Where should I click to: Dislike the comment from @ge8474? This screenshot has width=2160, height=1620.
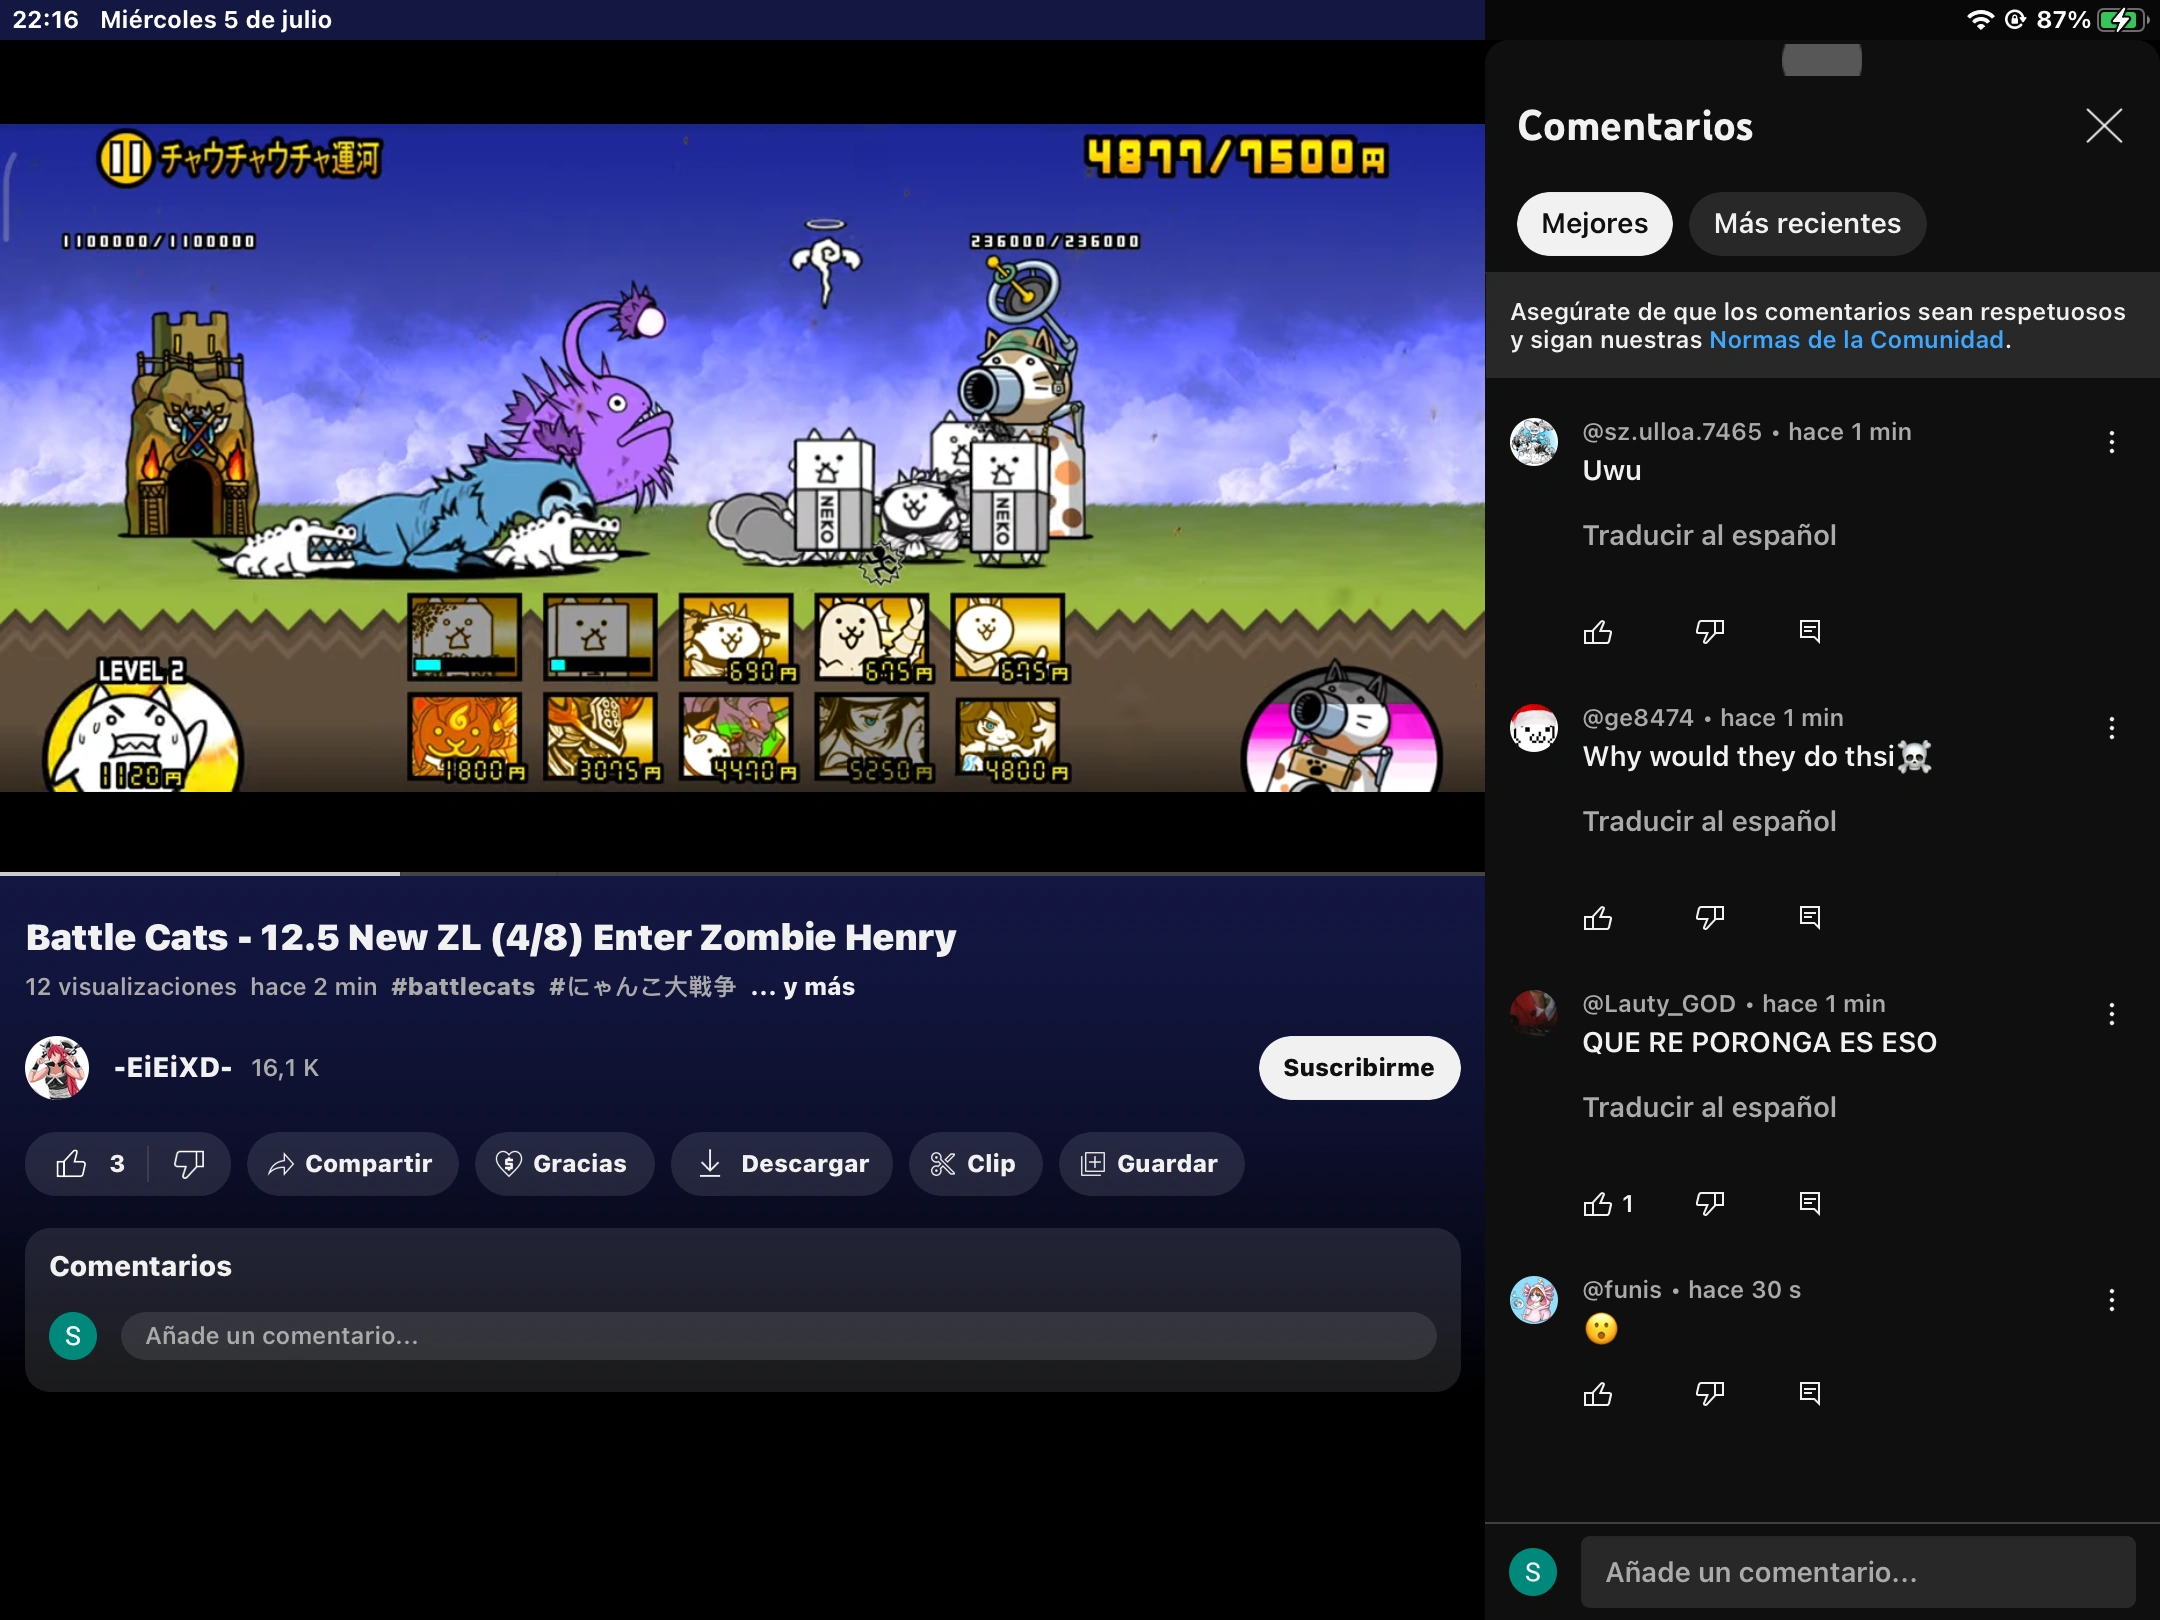point(1710,918)
